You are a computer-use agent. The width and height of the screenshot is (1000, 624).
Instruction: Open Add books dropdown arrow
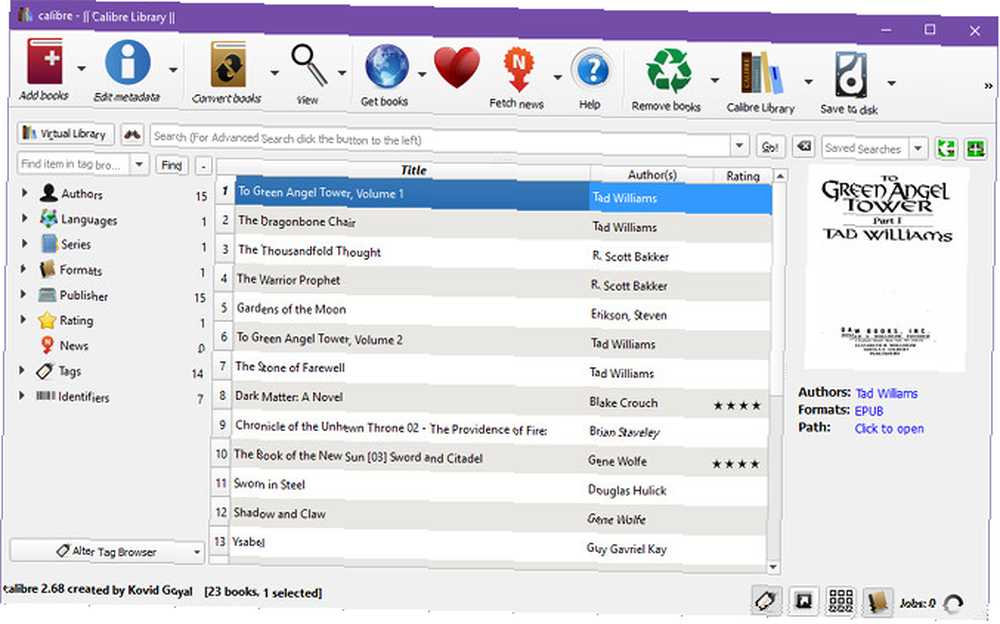81,68
